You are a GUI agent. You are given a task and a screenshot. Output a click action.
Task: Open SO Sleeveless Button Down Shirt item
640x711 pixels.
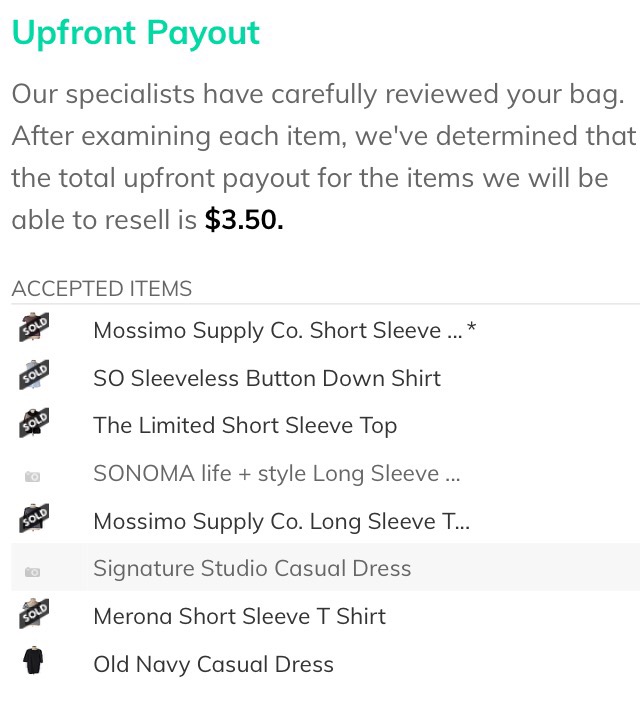click(x=266, y=378)
